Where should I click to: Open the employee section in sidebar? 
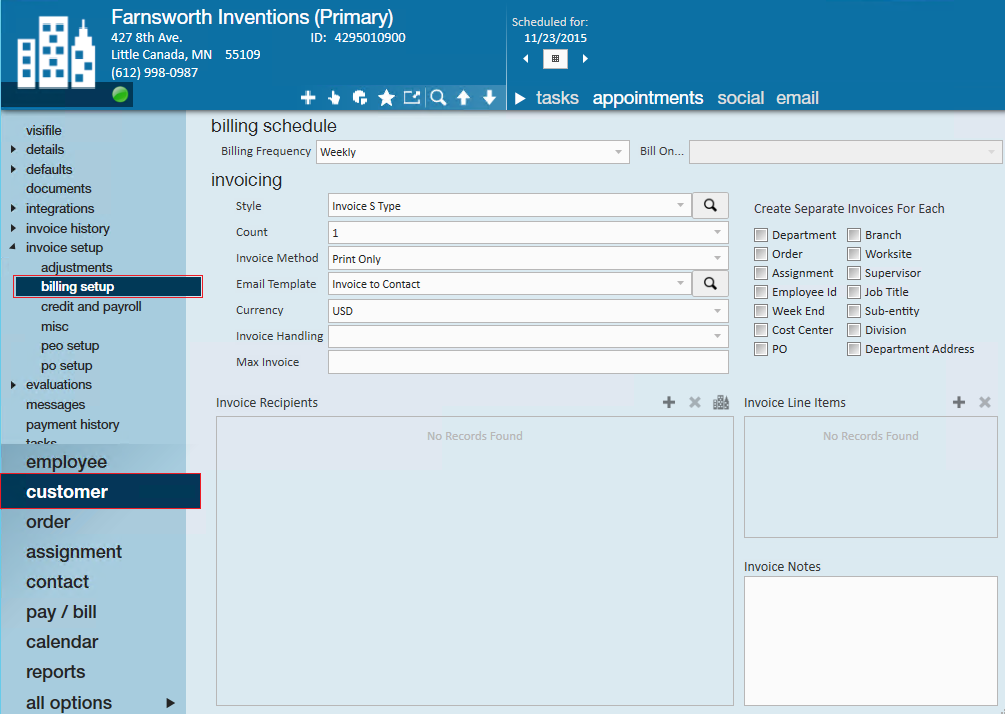66,461
